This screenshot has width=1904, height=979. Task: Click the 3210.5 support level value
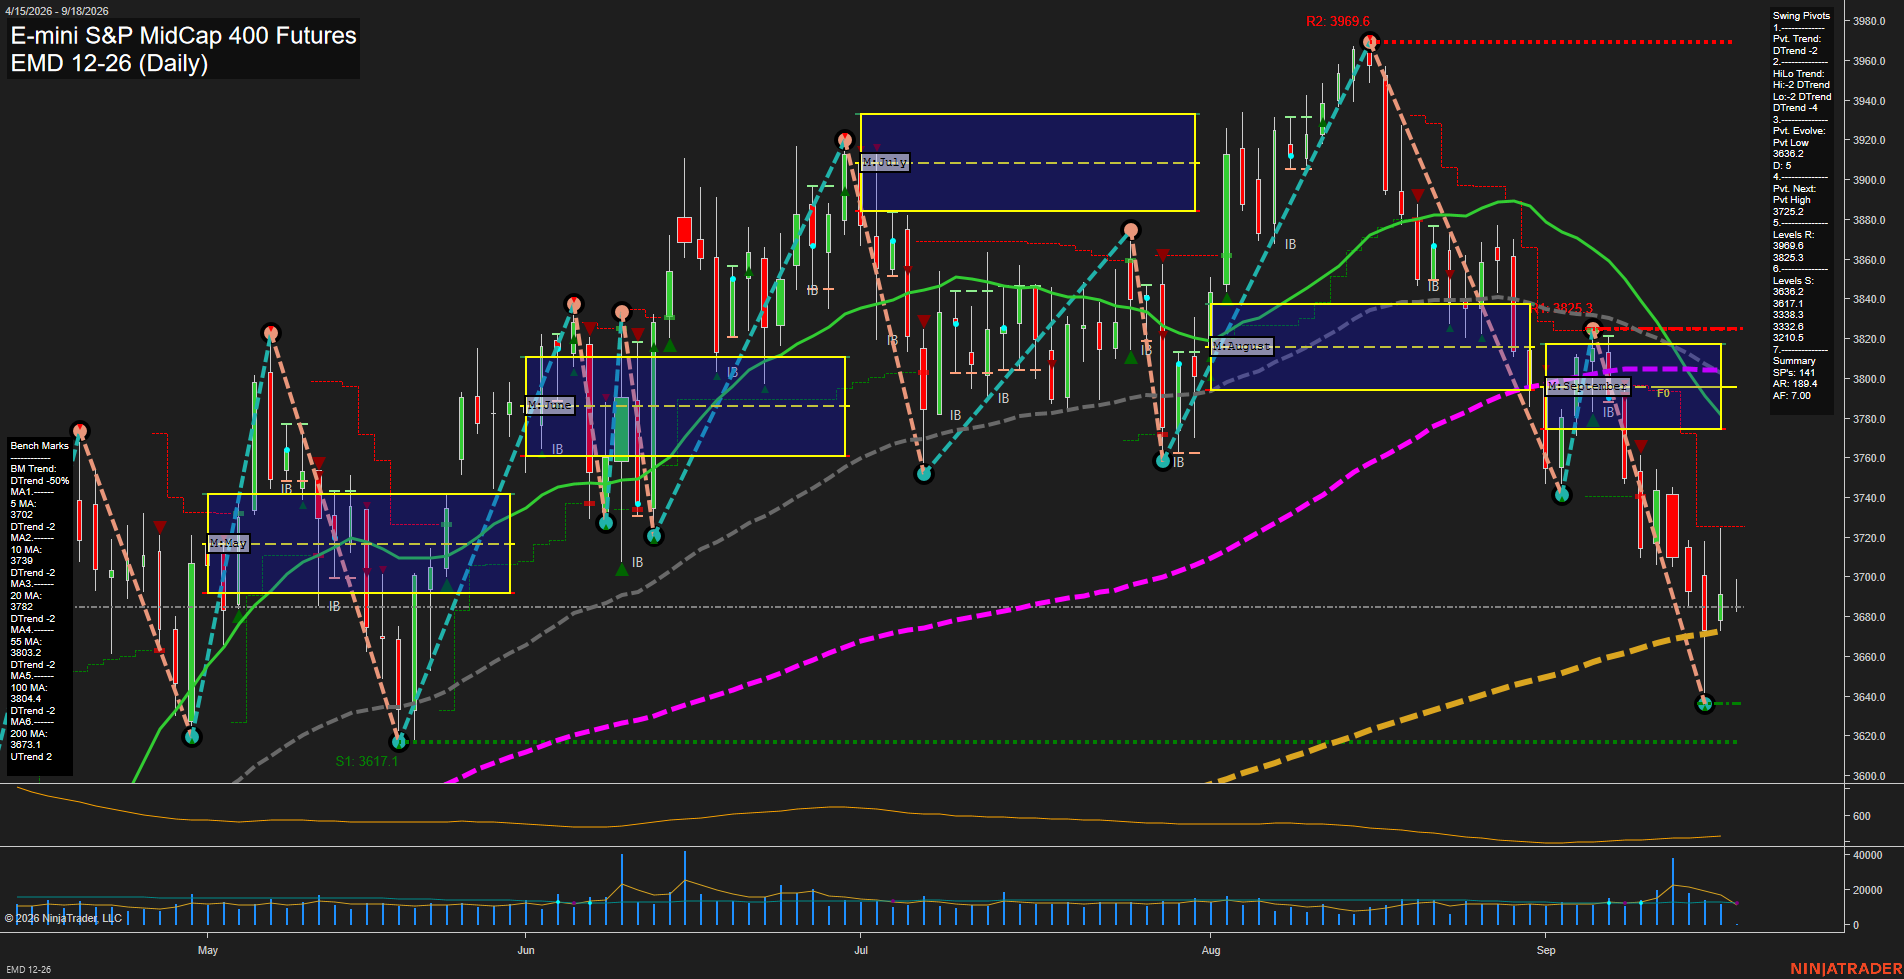[1788, 338]
